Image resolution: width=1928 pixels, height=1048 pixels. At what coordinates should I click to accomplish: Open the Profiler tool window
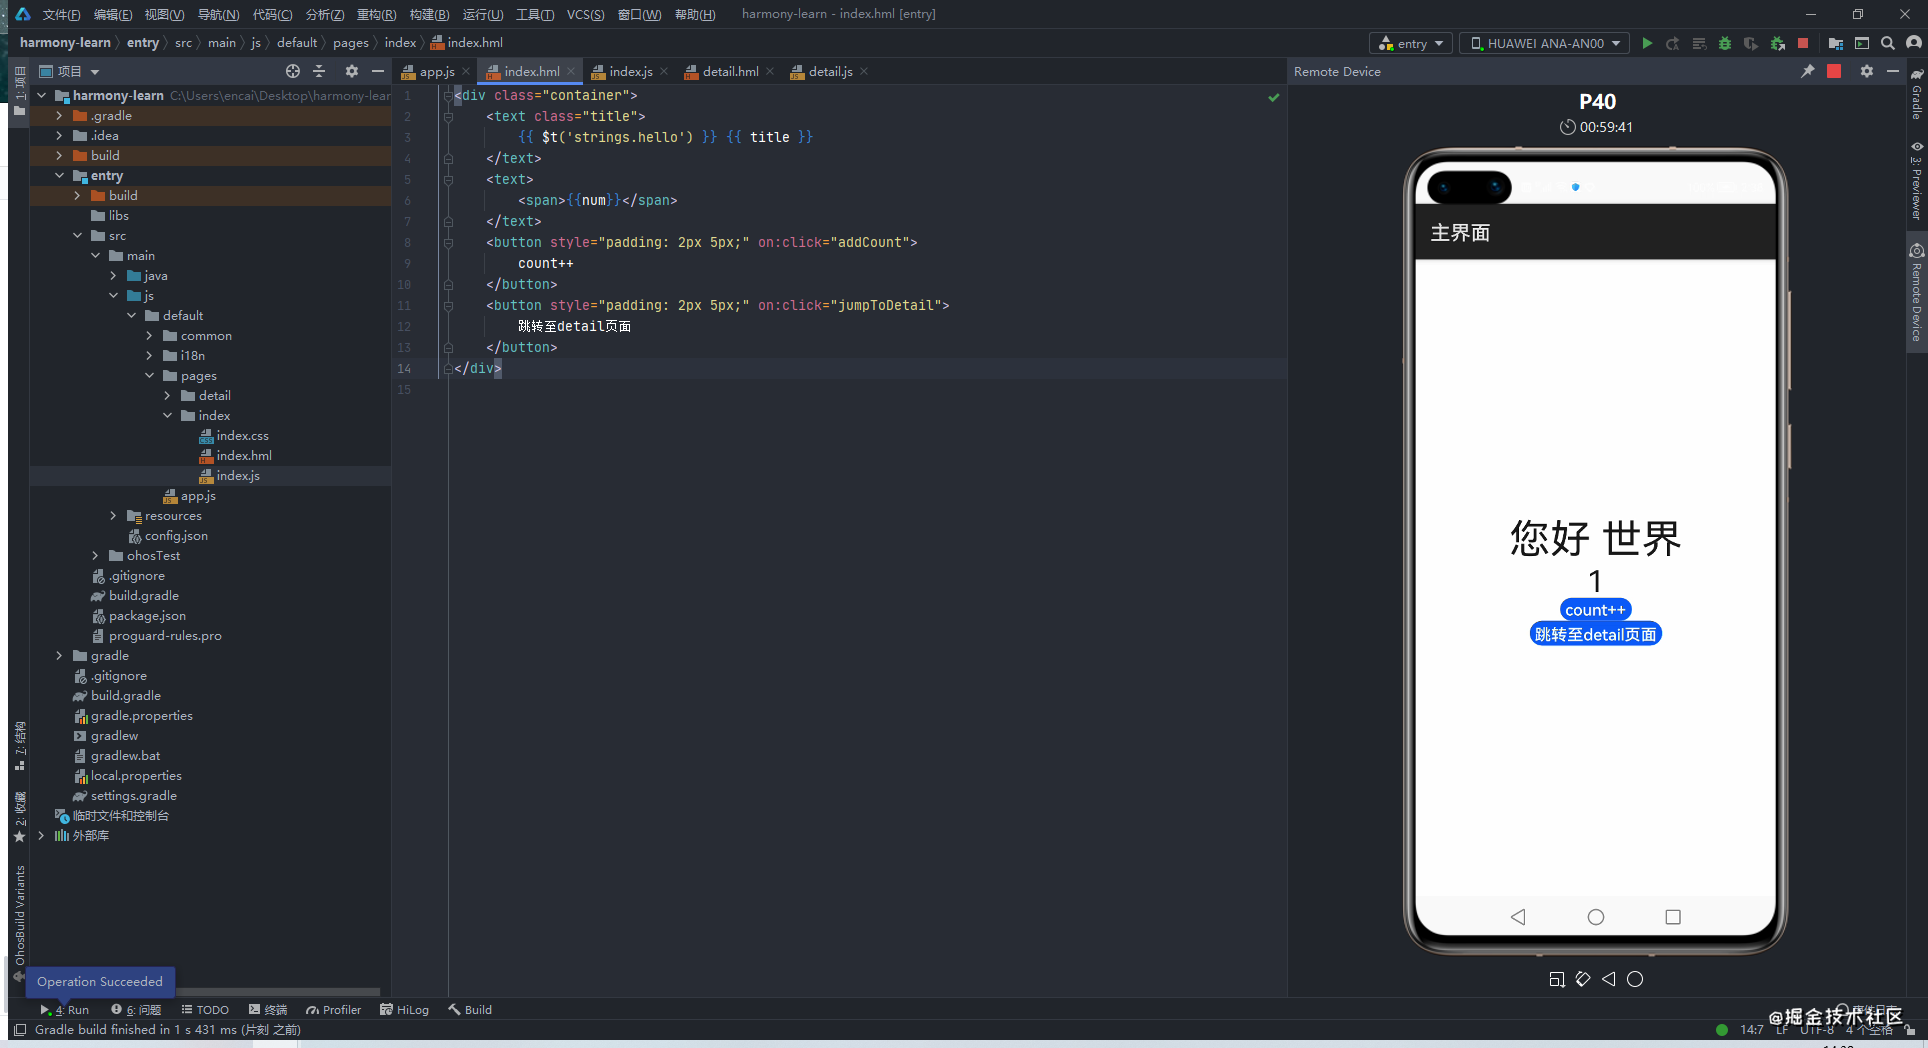[334, 1010]
